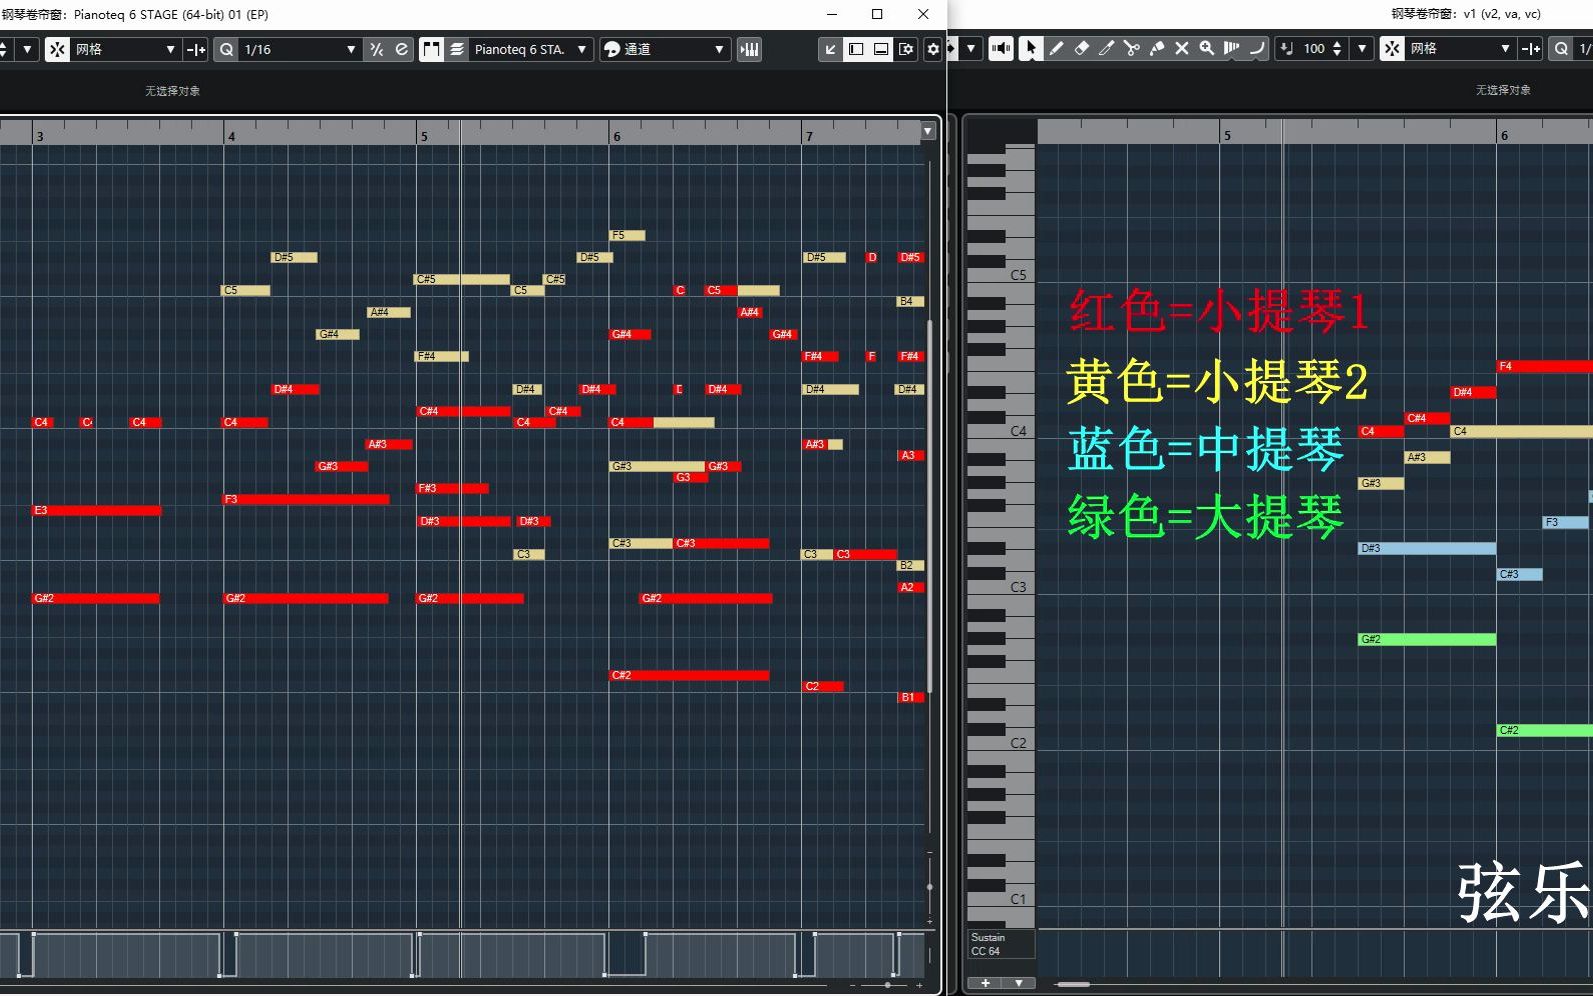The height and width of the screenshot is (996, 1593).
Task: Select the Object Selection arrow tool
Action: (x=1030, y=48)
